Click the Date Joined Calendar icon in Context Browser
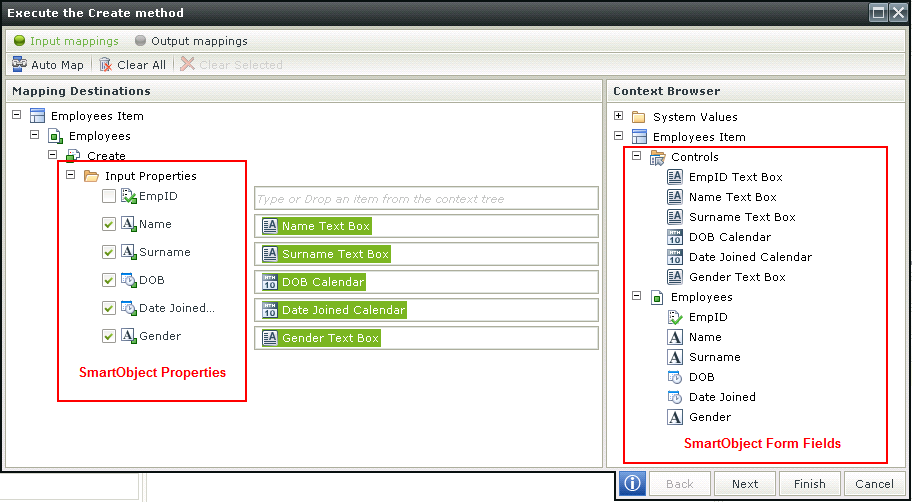This screenshot has height=502, width=912. click(675, 257)
